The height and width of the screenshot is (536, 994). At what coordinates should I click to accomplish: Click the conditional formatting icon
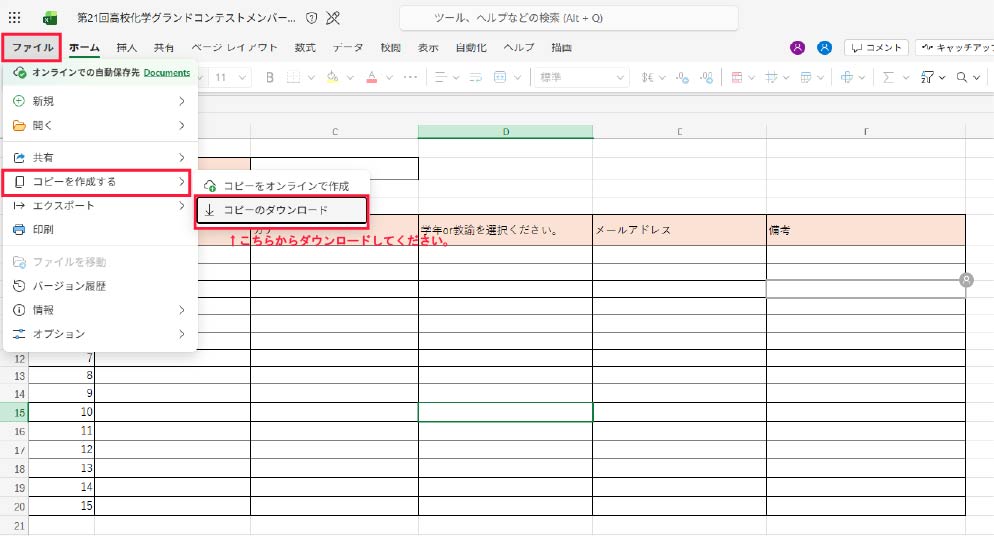[737, 77]
